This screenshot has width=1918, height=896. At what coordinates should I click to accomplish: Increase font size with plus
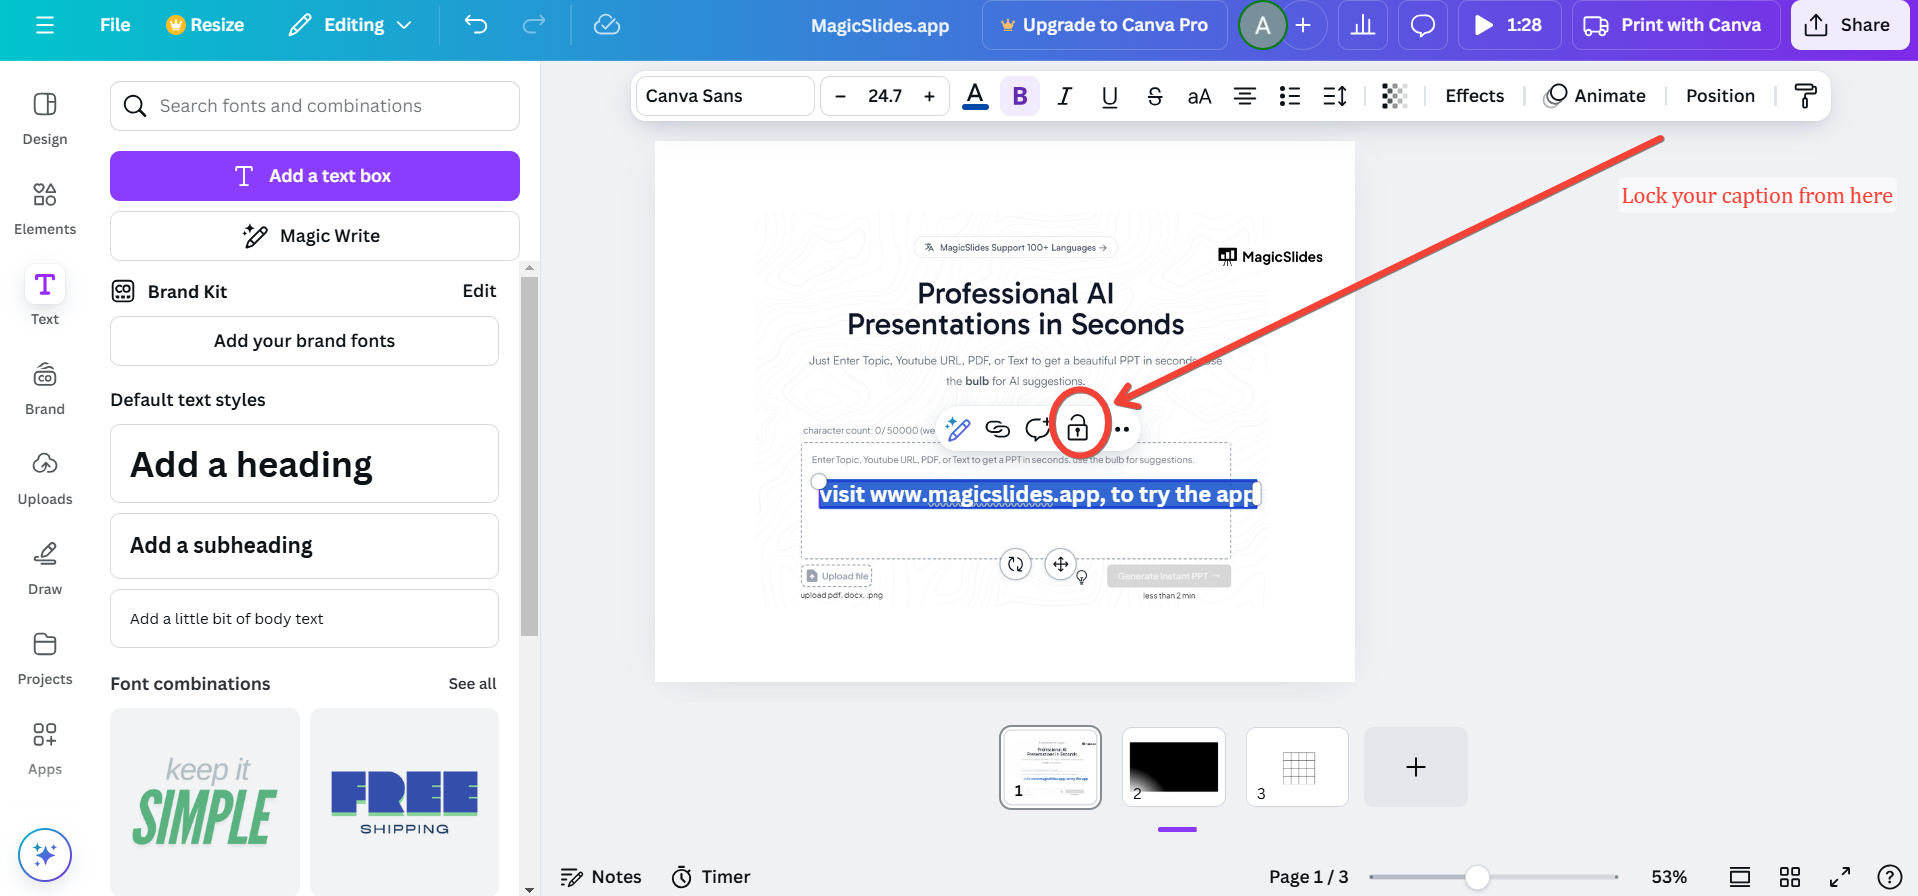(x=930, y=96)
